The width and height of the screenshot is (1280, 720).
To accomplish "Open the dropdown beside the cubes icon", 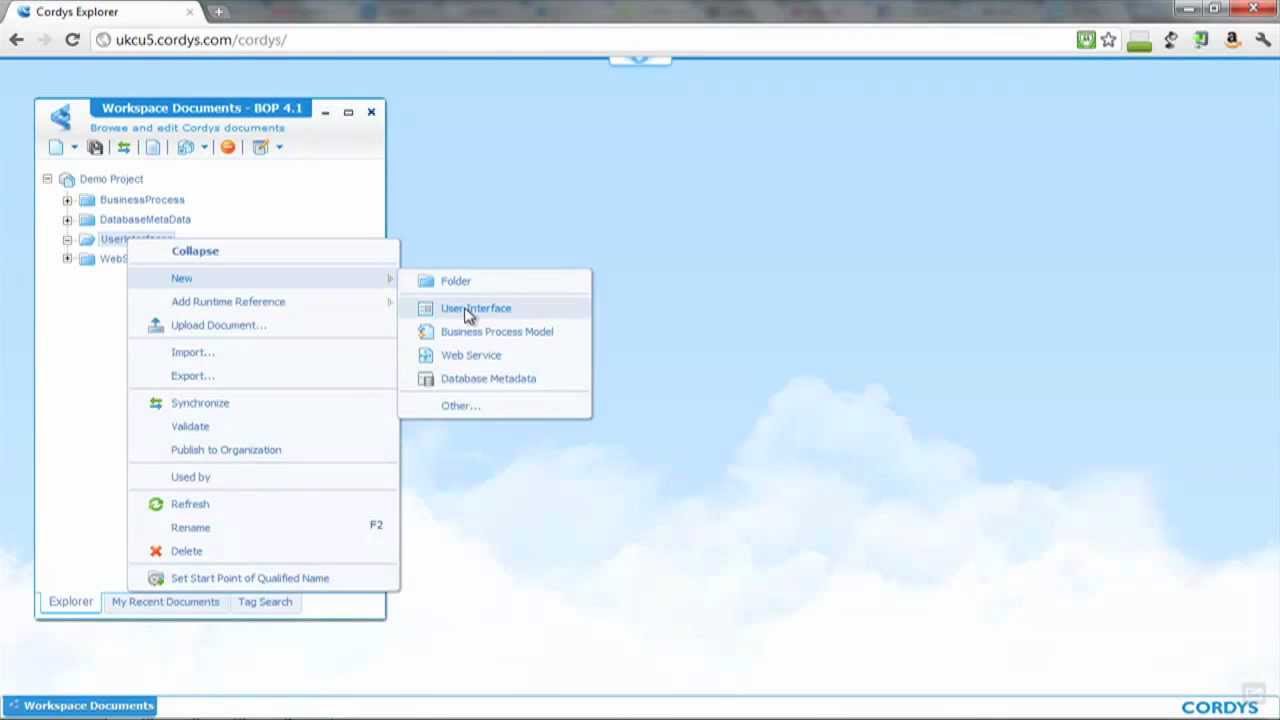I will [204, 148].
